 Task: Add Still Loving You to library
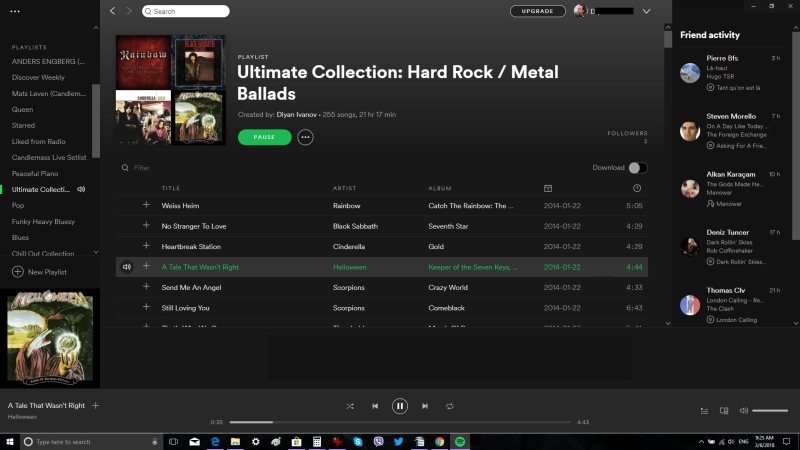(x=146, y=307)
